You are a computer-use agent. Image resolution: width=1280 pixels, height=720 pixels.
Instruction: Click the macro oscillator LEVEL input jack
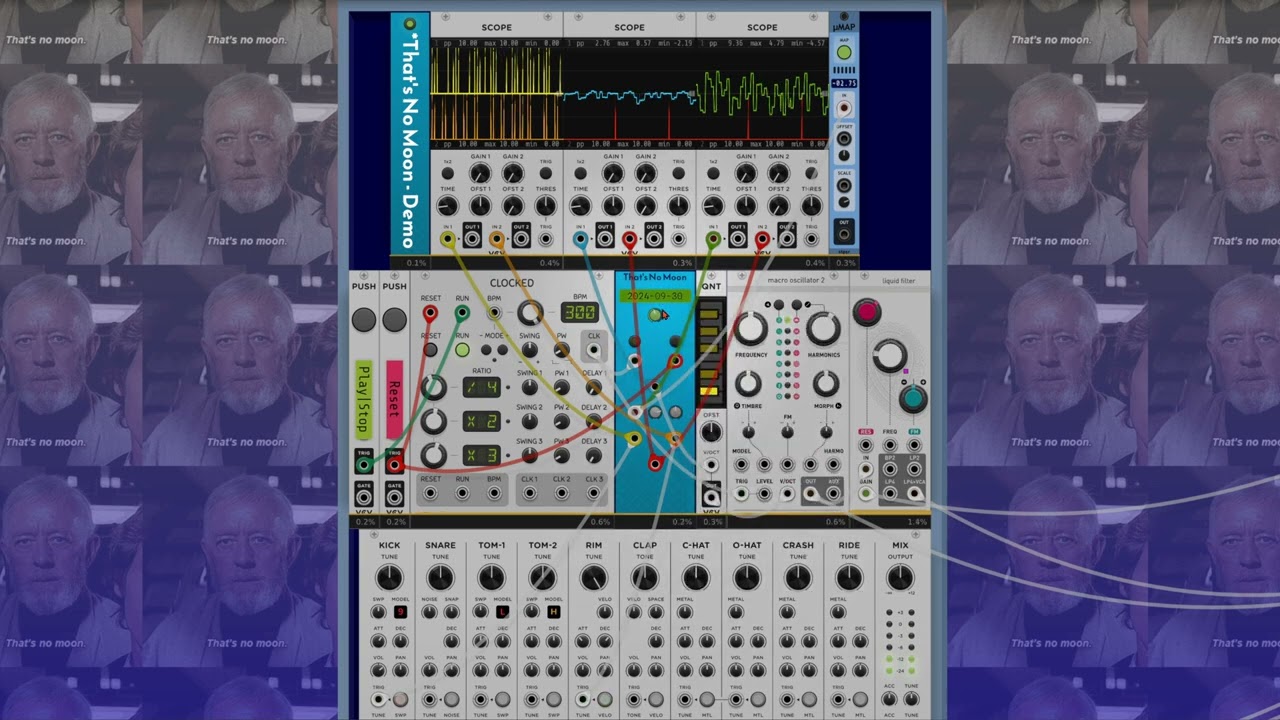(x=765, y=494)
